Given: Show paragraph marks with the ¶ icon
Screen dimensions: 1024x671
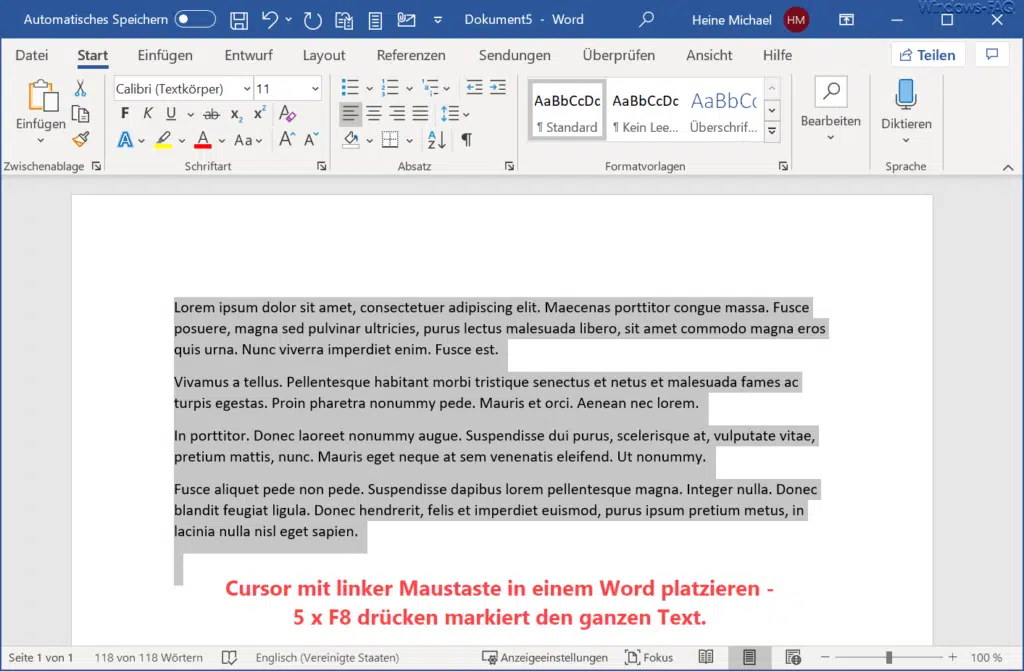Looking at the screenshot, I should point(466,140).
